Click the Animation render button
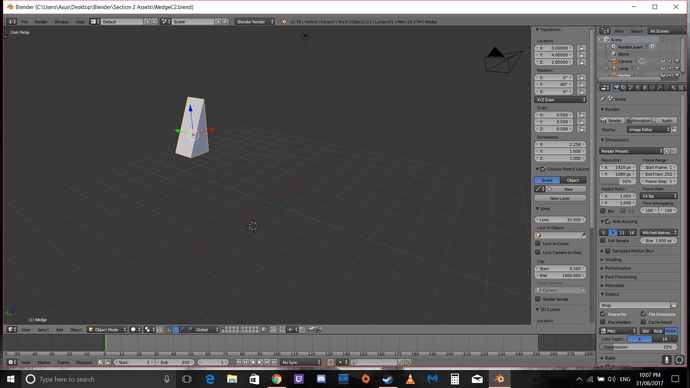Viewport: 690px width, 388px height. click(x=639, y=120)
